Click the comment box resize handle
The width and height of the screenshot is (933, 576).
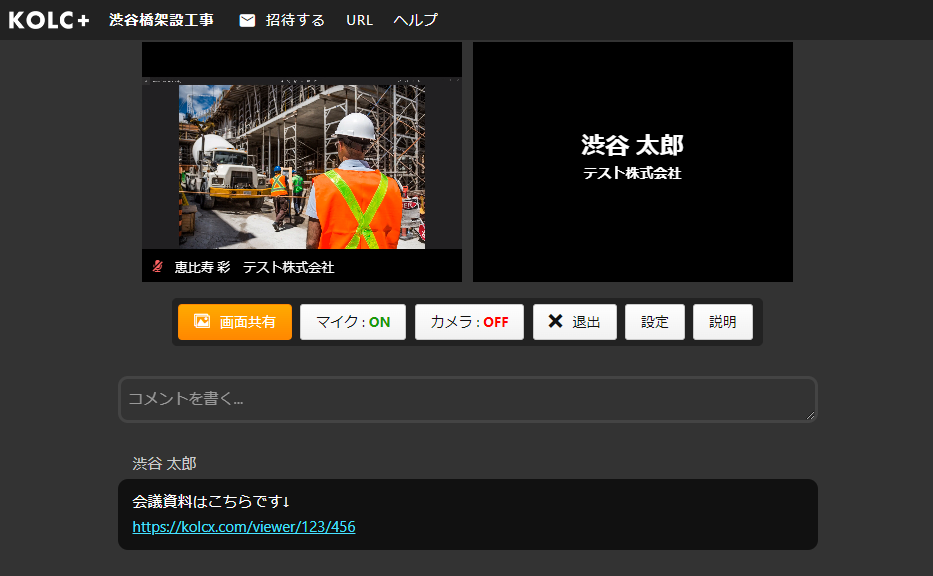(x=810, y=415)
